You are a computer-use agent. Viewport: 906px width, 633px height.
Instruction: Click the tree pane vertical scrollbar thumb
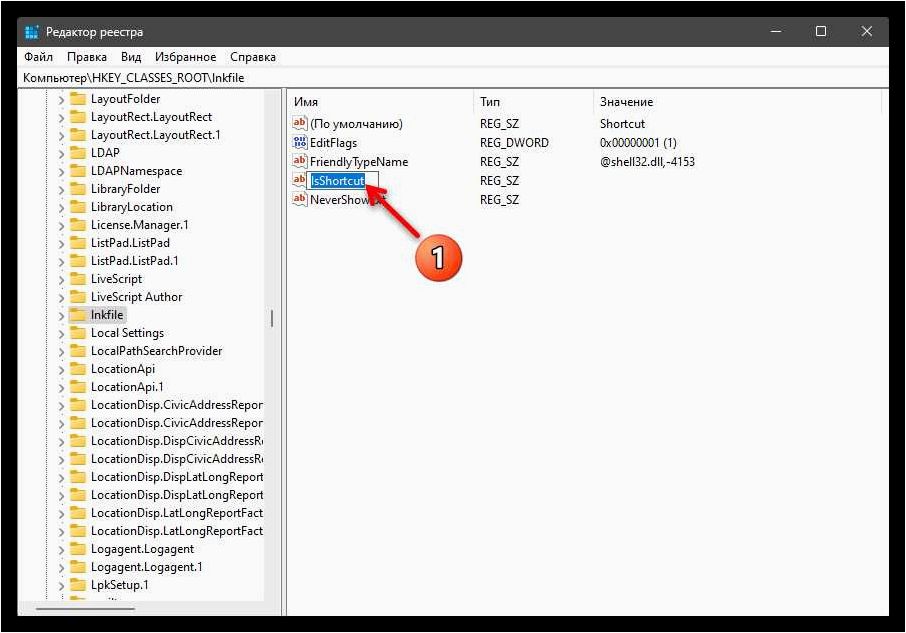tap(272, 318)
